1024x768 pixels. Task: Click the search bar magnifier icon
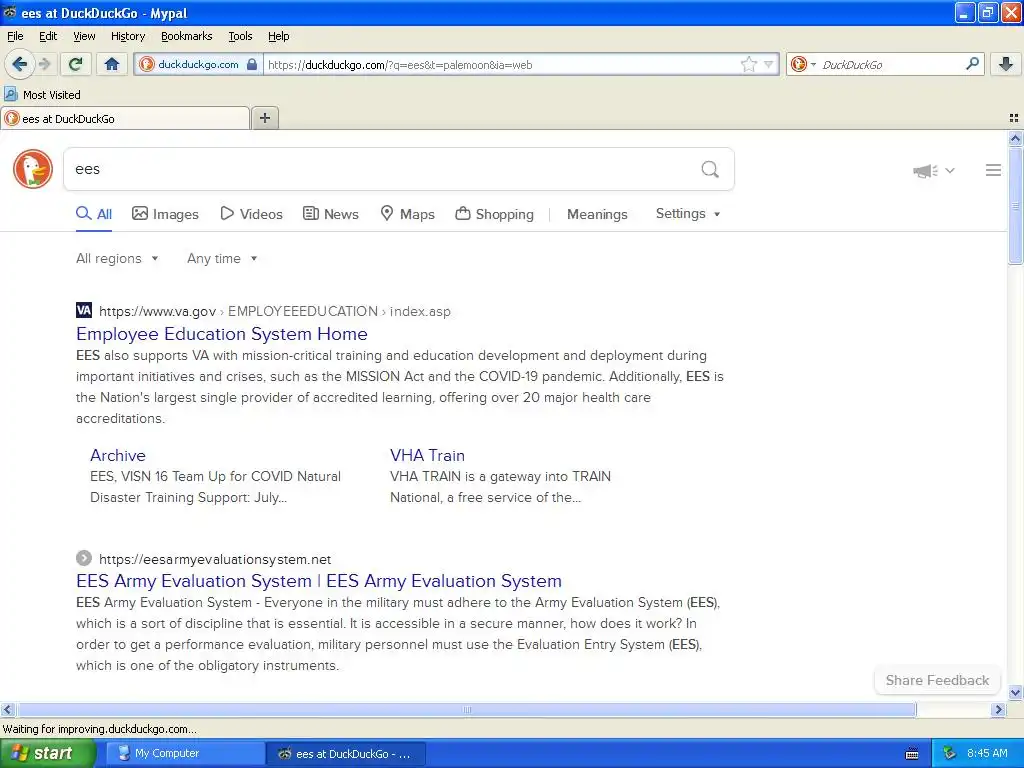tap(972, 64)
